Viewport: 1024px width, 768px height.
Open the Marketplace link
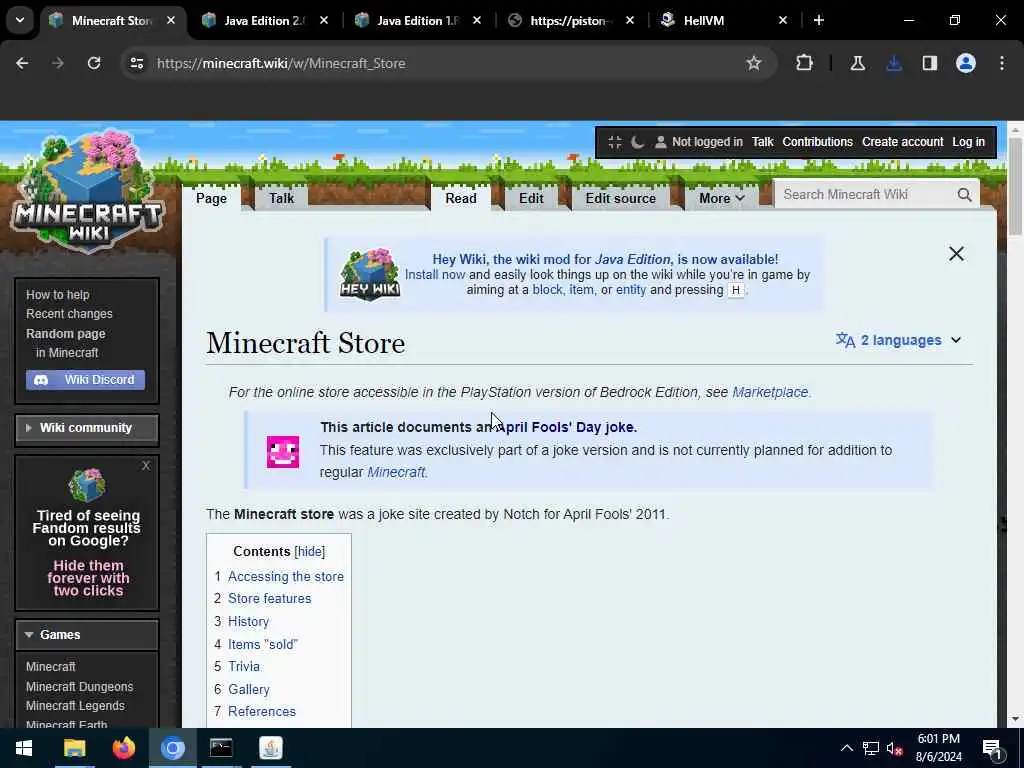770,392
